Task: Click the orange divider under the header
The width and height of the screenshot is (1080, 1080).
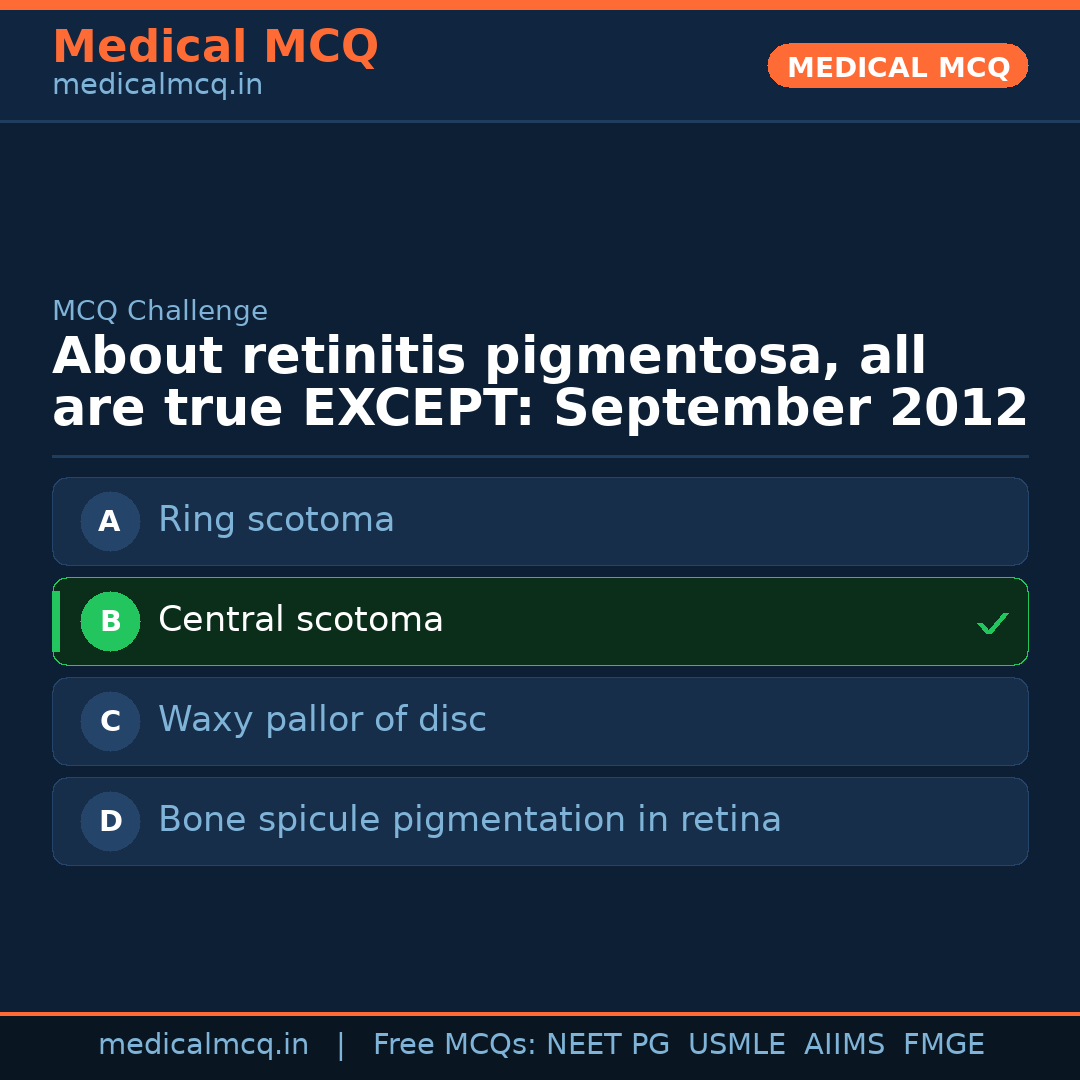Action: coord(540,122)
